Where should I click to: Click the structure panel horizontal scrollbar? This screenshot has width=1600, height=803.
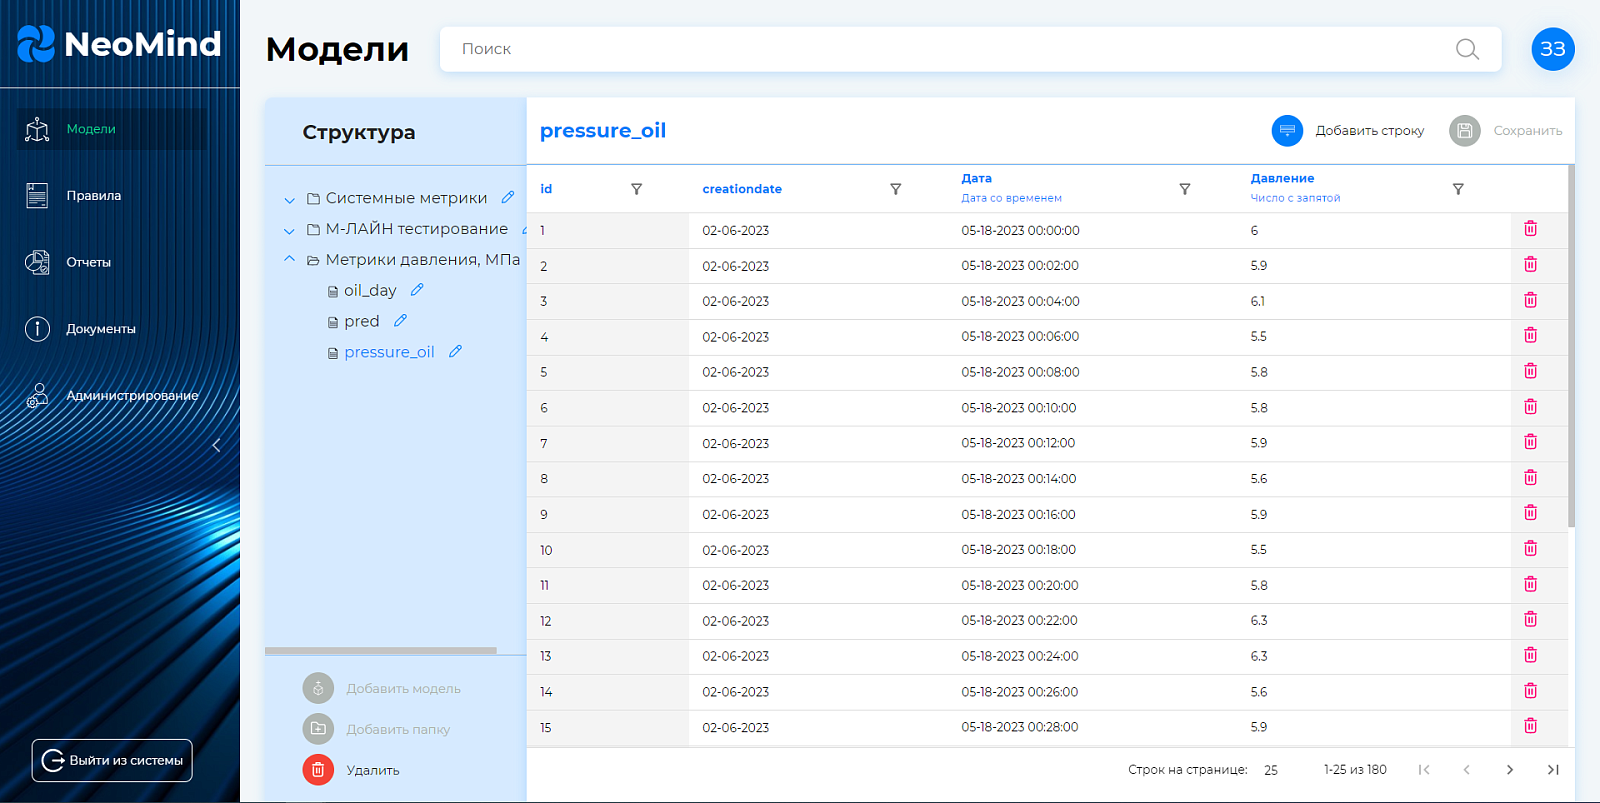(x=381, y=651)
